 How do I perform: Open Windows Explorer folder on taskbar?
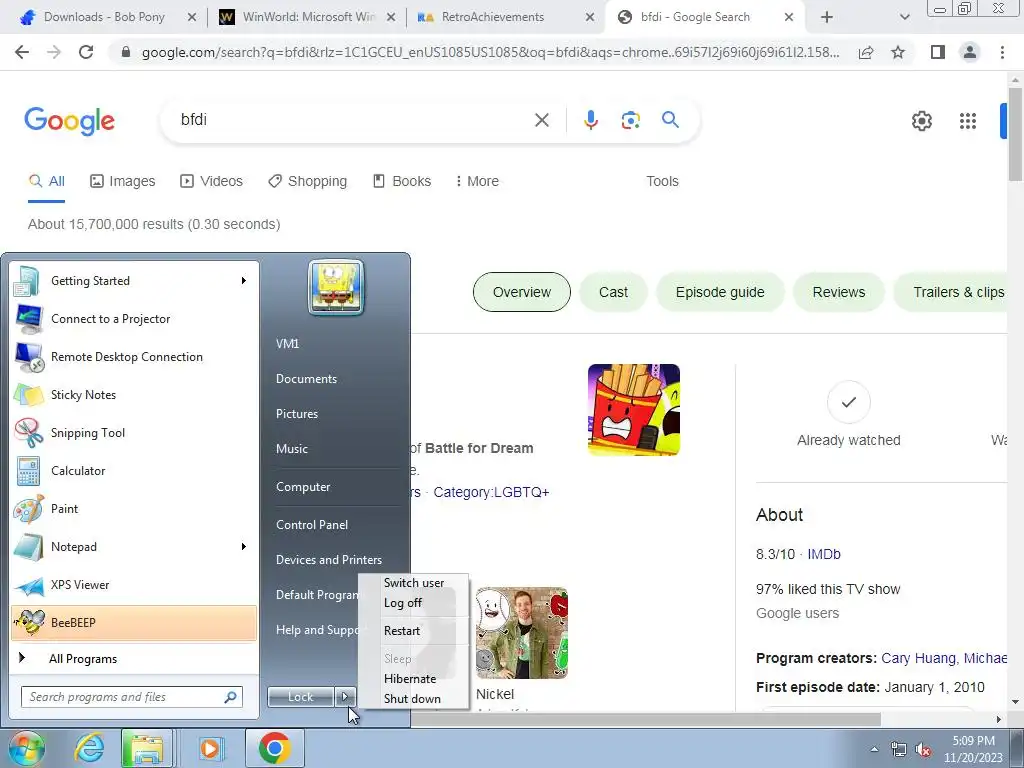147,748
